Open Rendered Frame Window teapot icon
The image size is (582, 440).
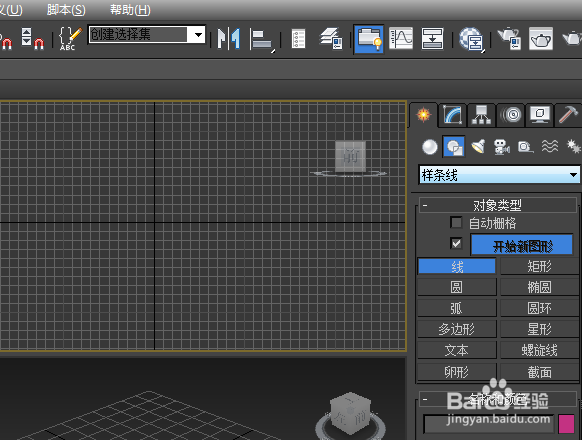coord(541,39)
